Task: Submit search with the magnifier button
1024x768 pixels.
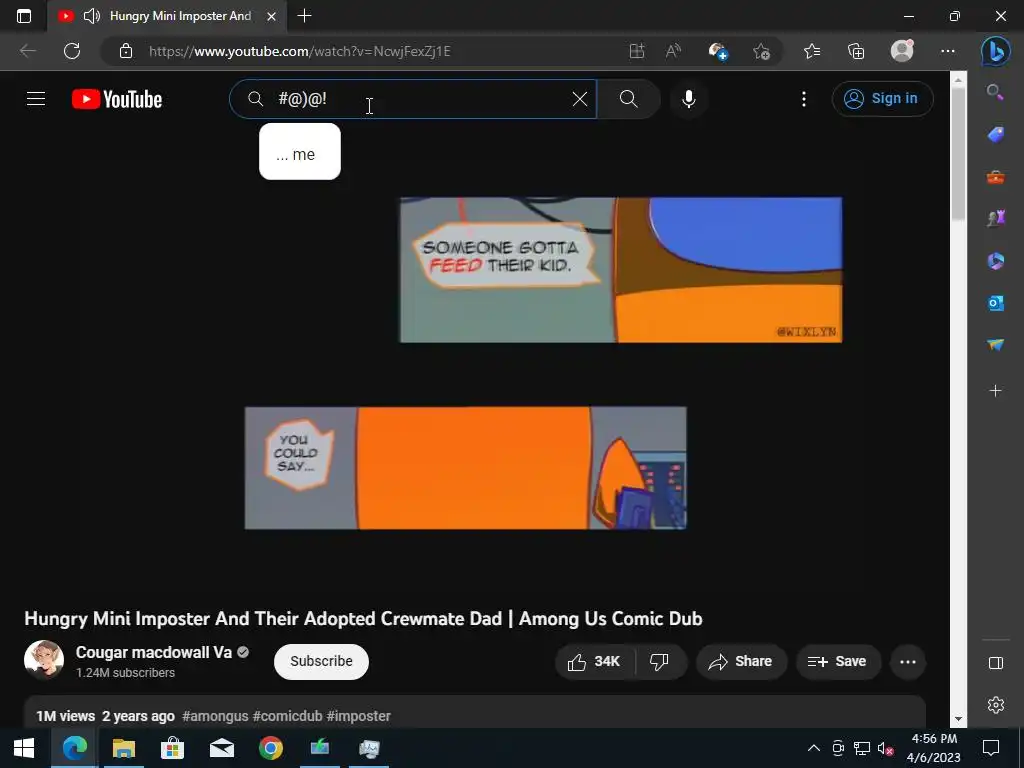Action: (628, 99)
